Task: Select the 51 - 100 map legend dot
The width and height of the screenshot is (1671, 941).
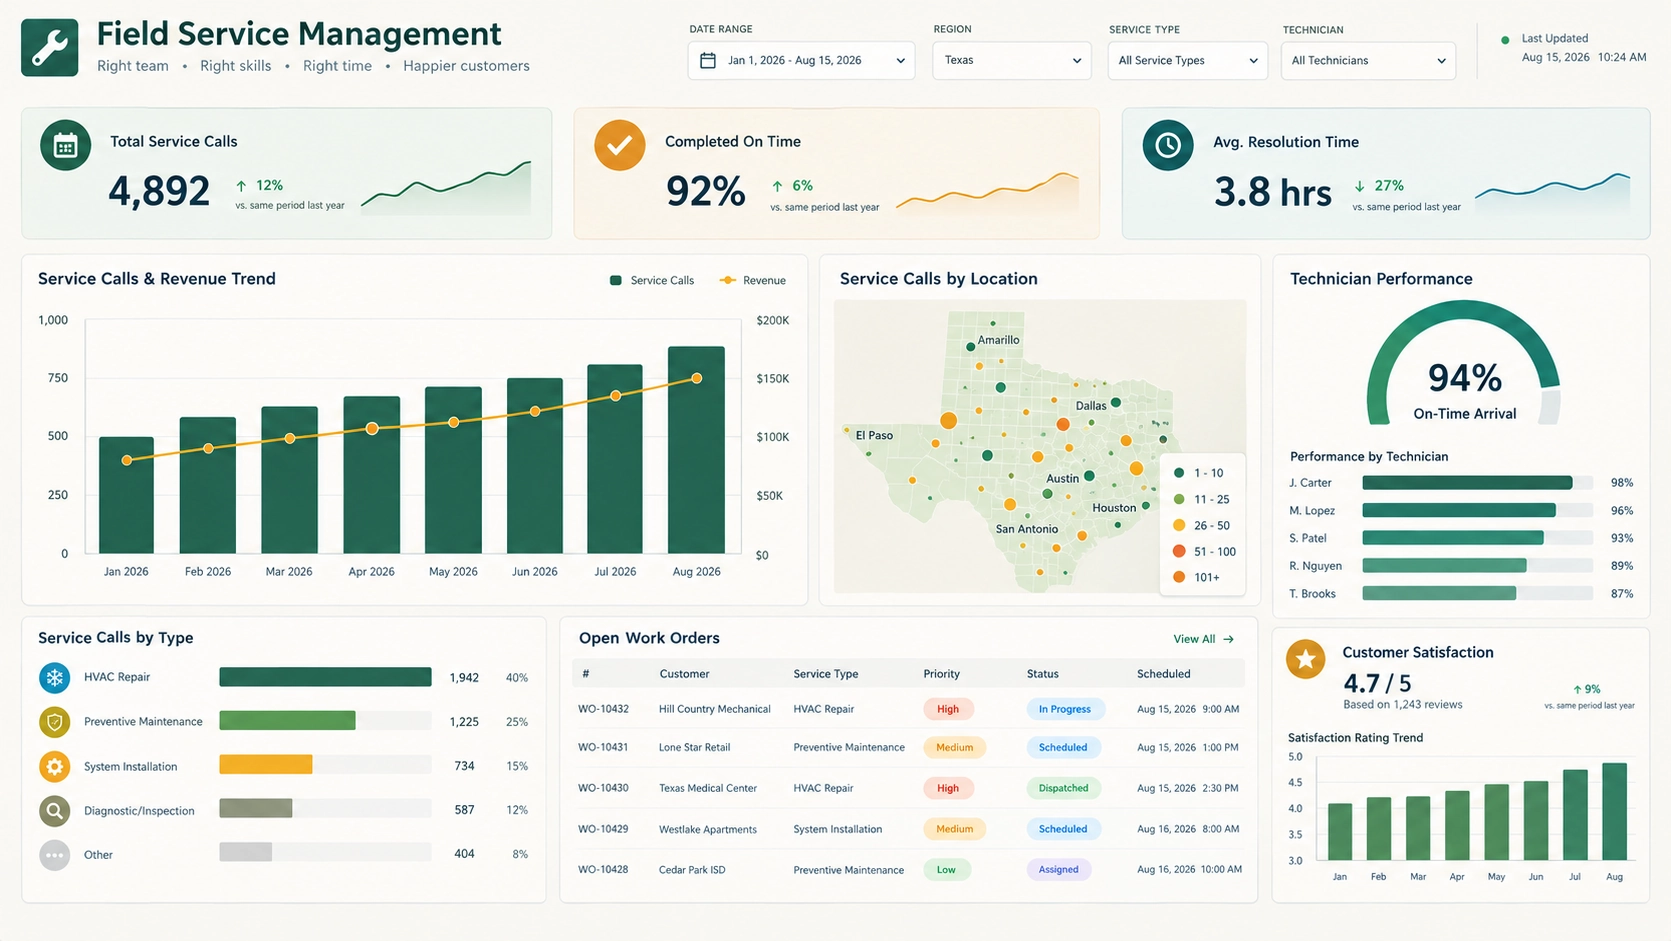Action: tap(1179, 551)
